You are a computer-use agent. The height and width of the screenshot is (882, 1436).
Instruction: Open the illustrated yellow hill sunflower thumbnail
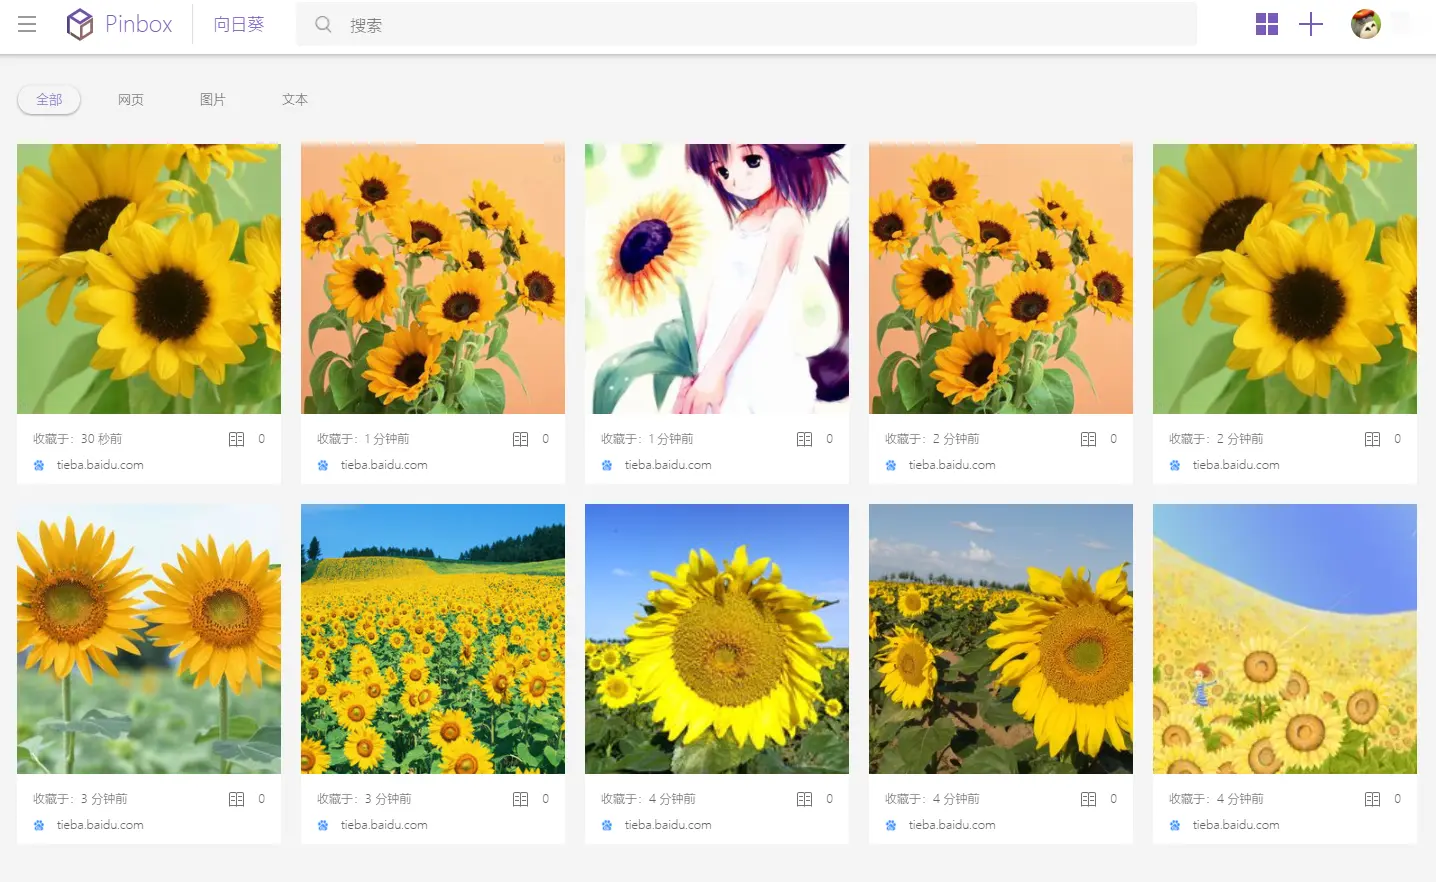coord(1285,639)
